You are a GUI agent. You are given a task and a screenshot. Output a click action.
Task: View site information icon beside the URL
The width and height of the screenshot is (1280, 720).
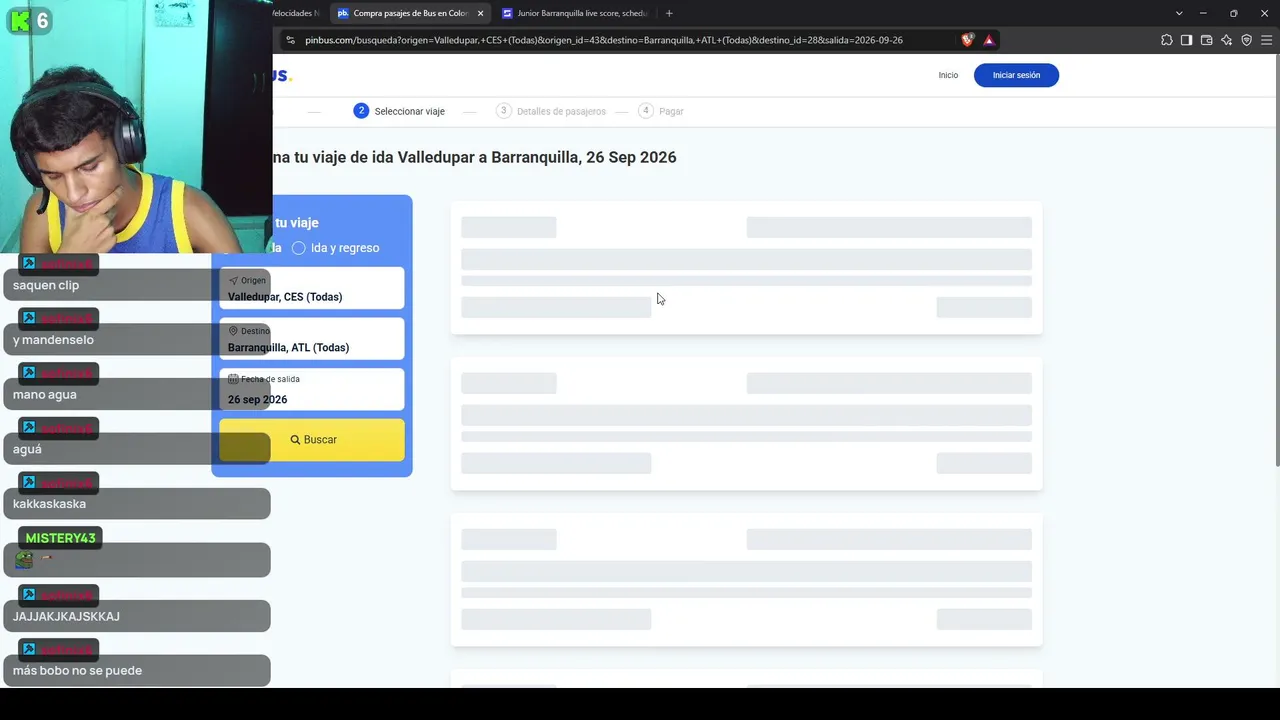click(290, 40)
